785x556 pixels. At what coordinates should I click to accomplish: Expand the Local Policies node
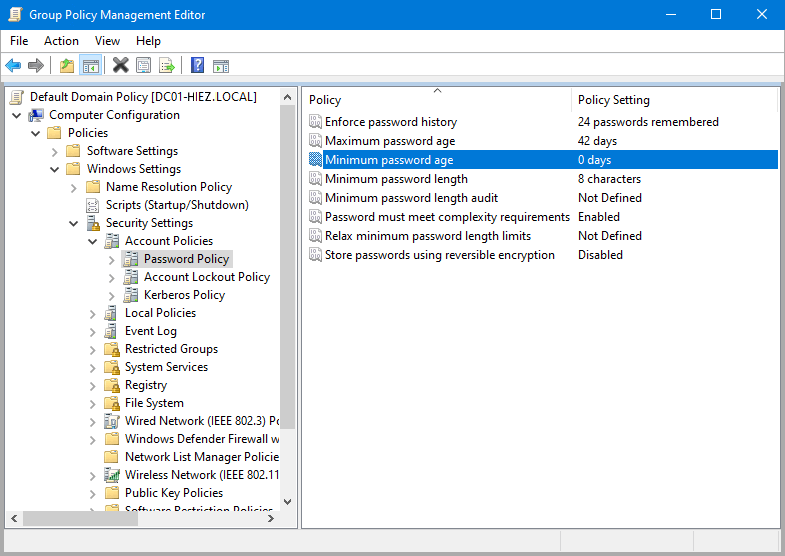click(93, 313)
